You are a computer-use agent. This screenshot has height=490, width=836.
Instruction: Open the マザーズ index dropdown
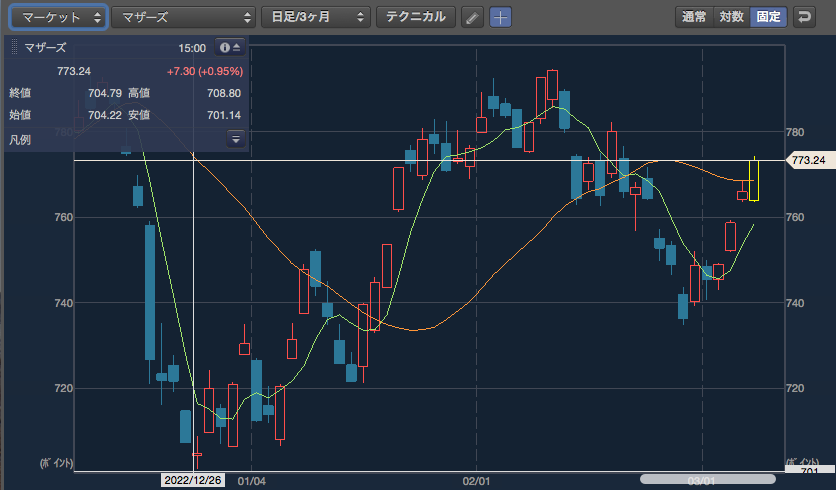183,17
